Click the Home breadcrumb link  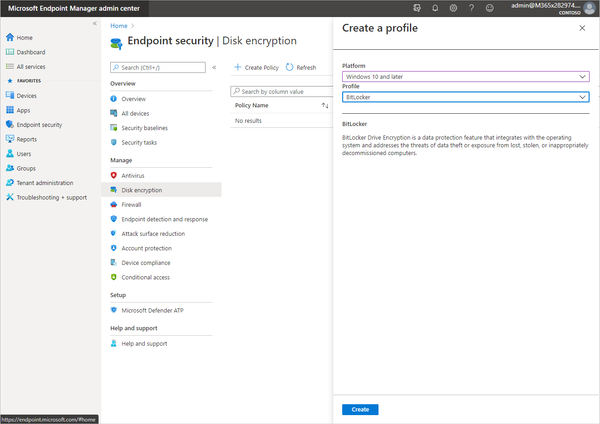(119, 26)
